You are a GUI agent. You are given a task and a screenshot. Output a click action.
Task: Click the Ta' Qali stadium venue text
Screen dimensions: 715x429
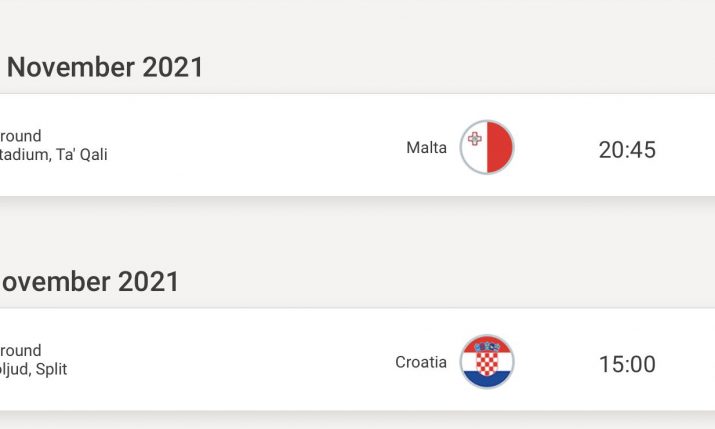pos(54,155)
